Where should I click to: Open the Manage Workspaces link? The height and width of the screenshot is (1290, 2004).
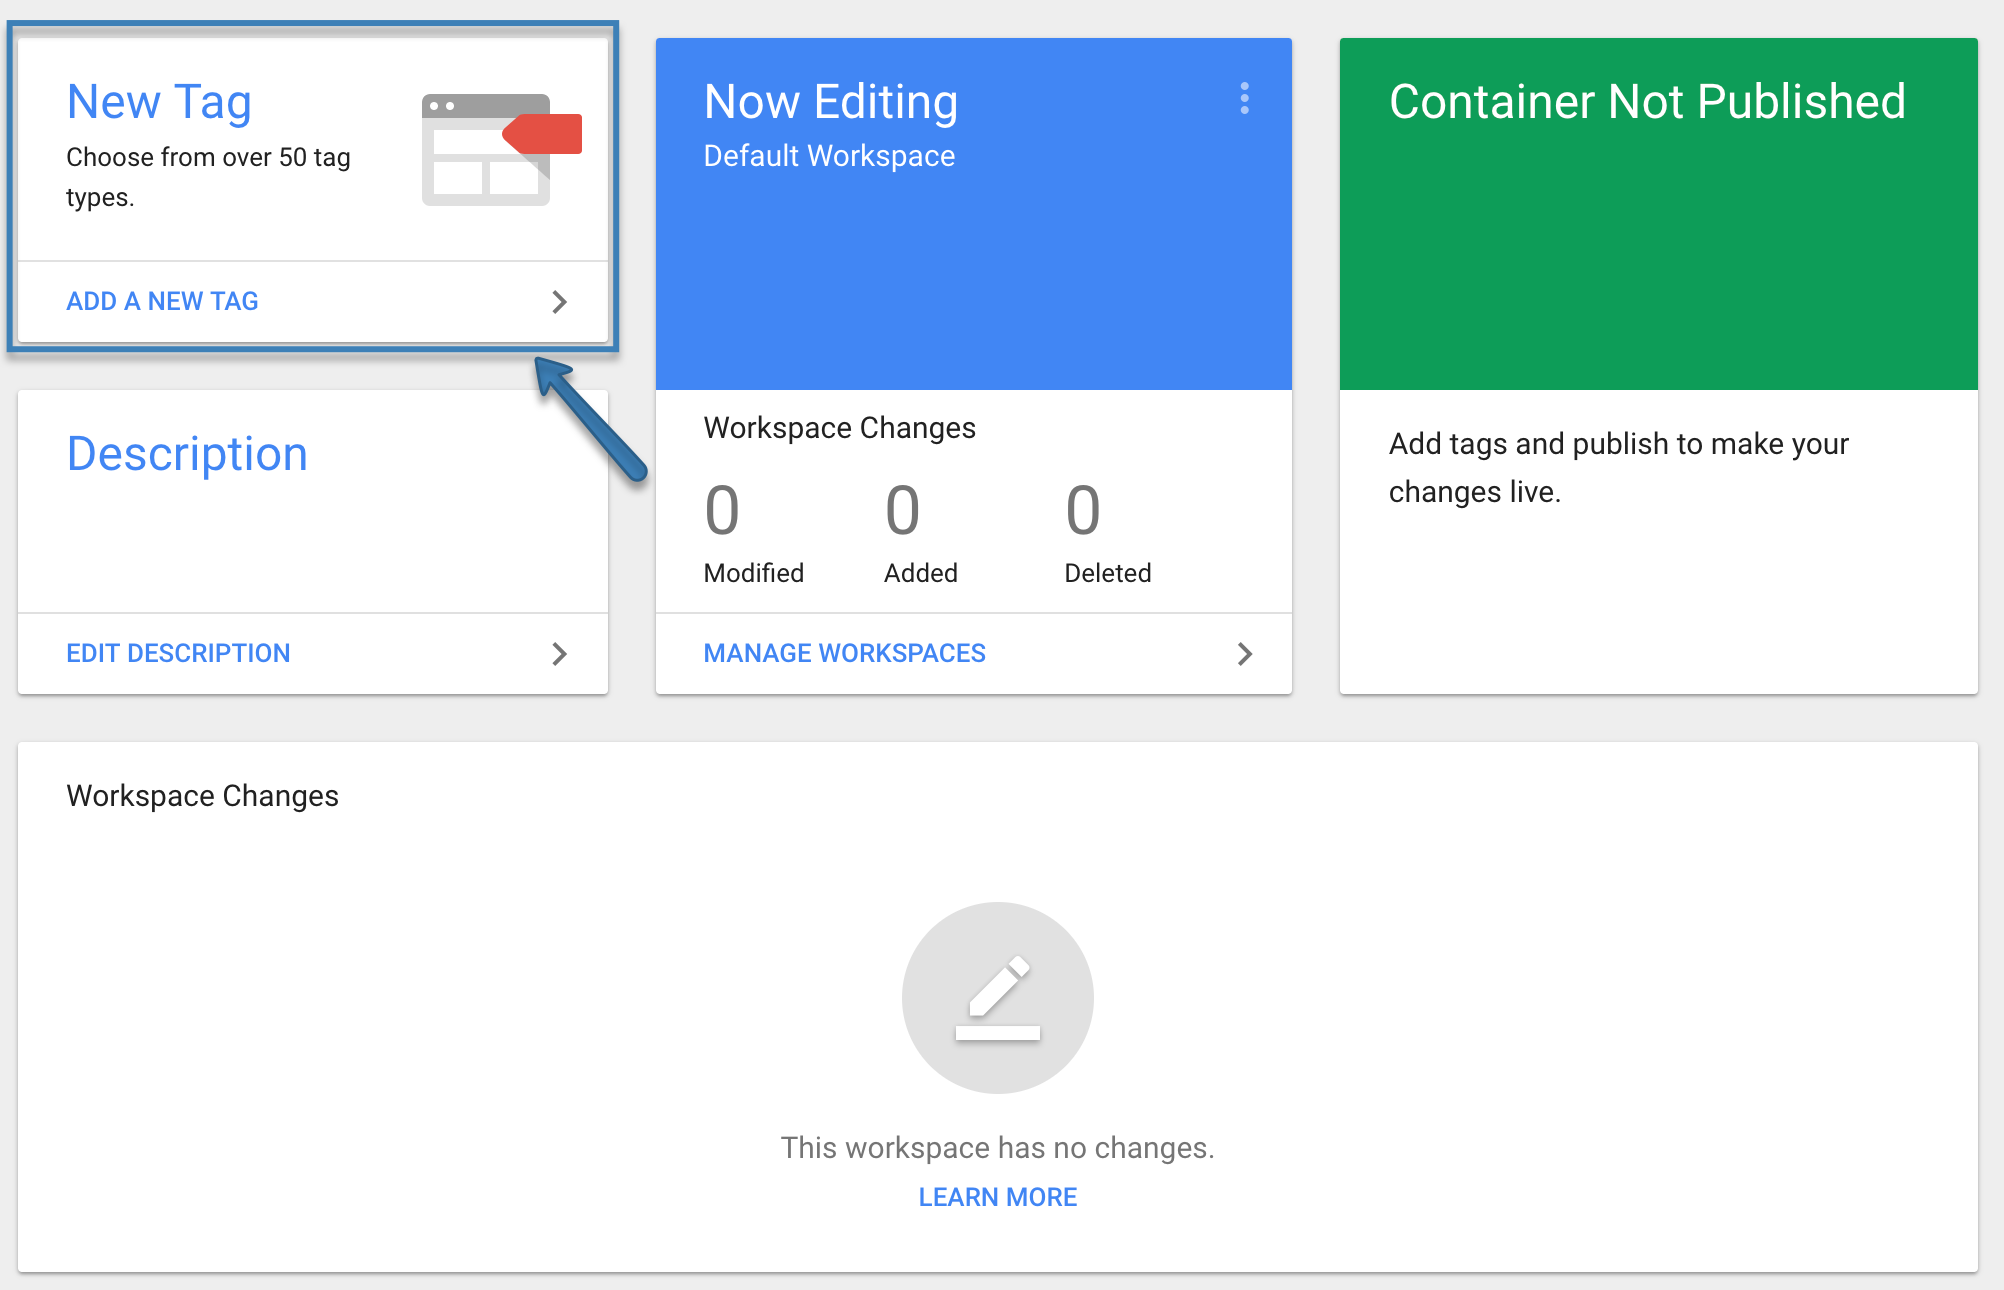point(844,653)
